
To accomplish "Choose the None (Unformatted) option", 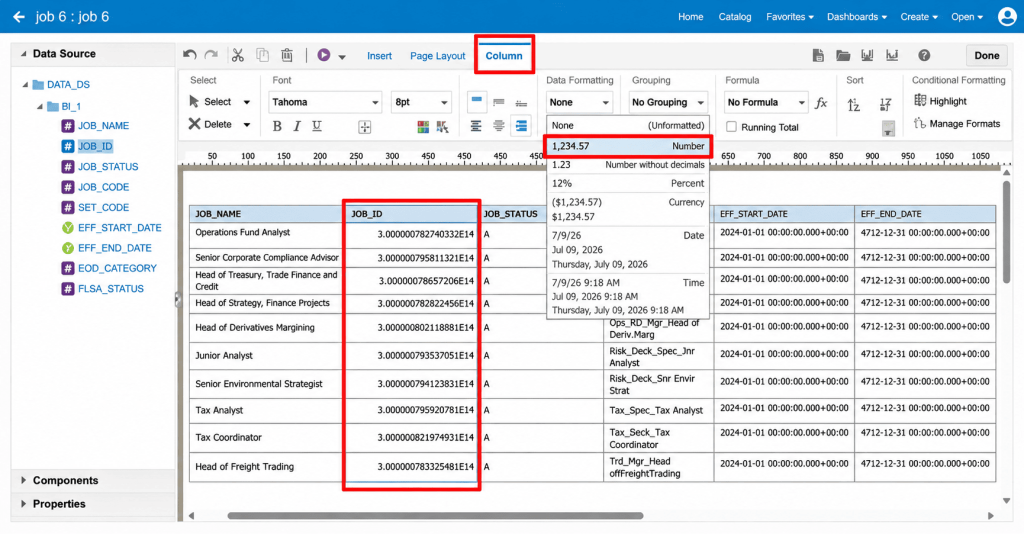I will [x=628, y=125].
